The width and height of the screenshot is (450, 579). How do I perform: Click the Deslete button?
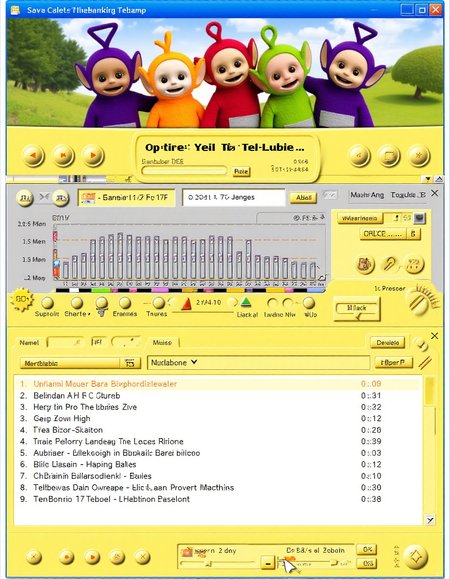coord(387,343)
